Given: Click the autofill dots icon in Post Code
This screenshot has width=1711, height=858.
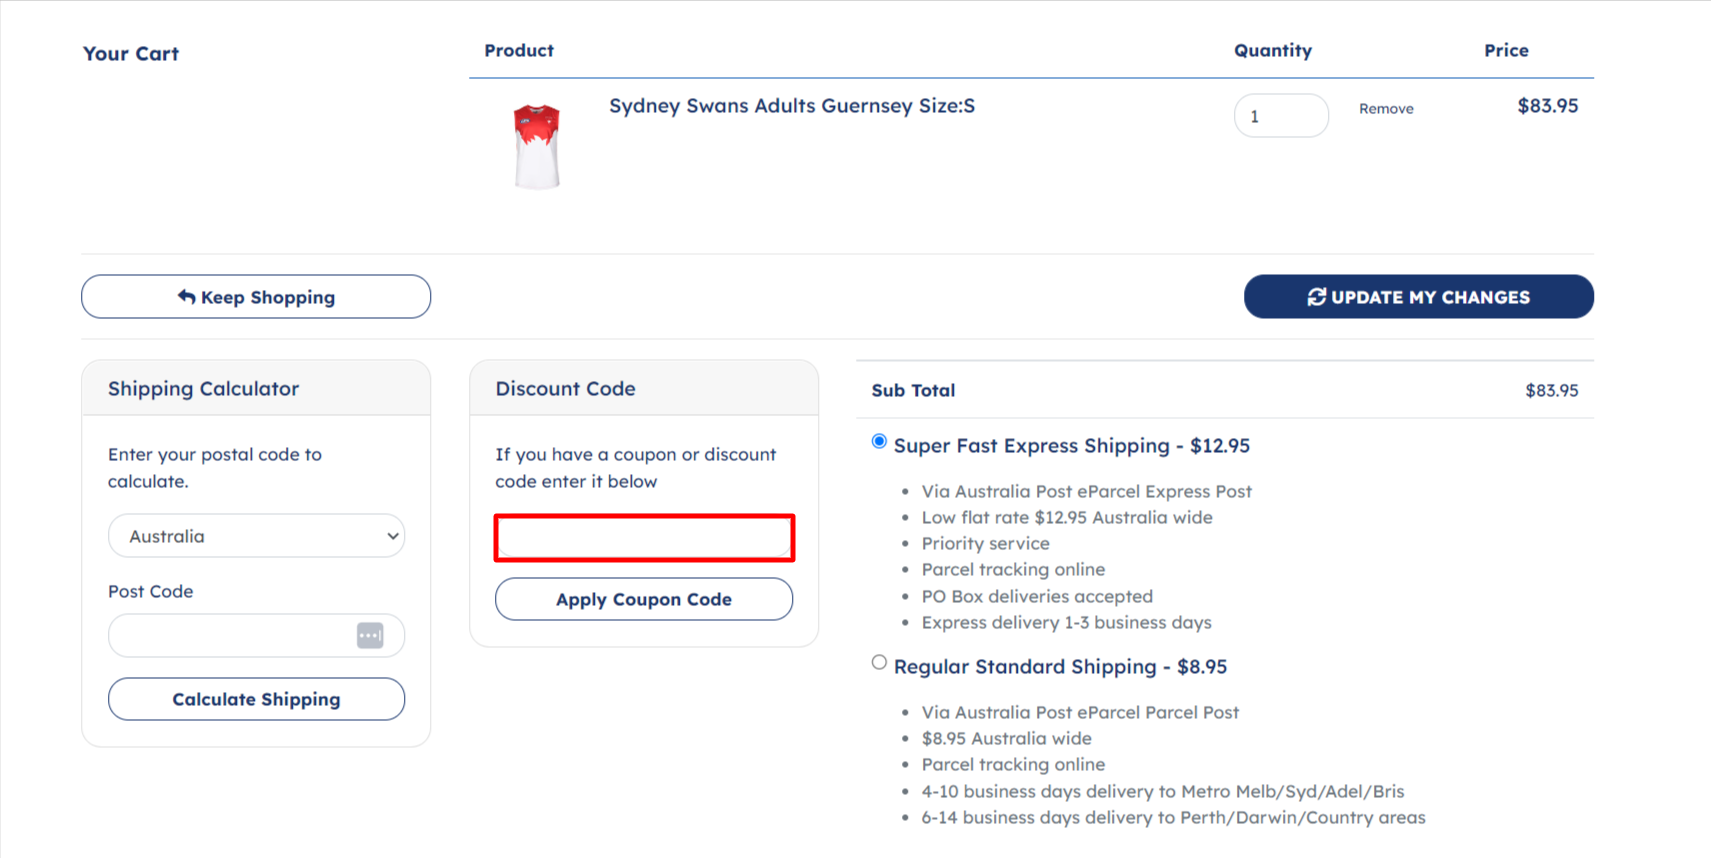Looking at the screenshot, I should tap(370, 636).
